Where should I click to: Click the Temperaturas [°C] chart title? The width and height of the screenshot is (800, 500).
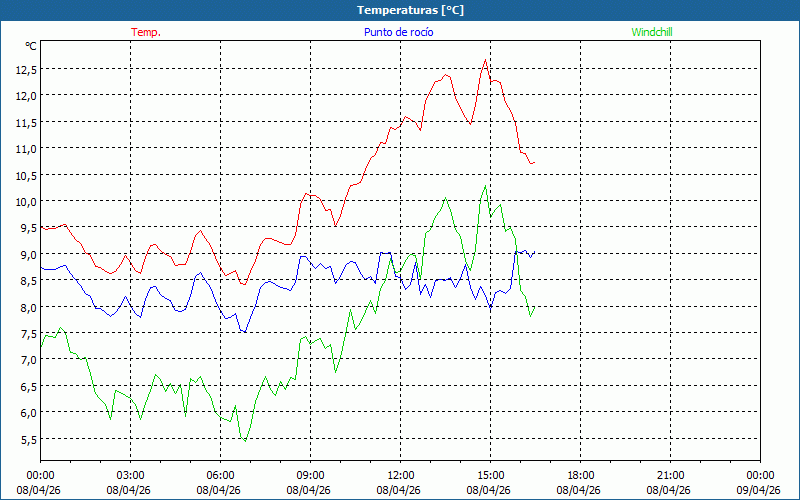(x=410, y=10)
